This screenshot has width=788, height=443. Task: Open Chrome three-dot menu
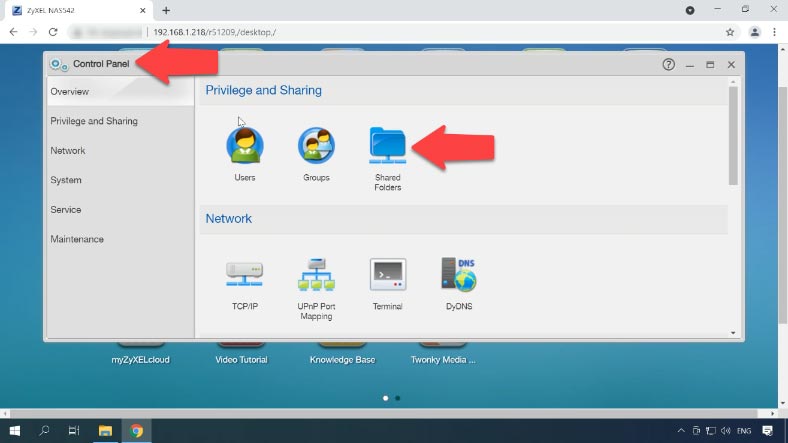[x=774, y=32]
